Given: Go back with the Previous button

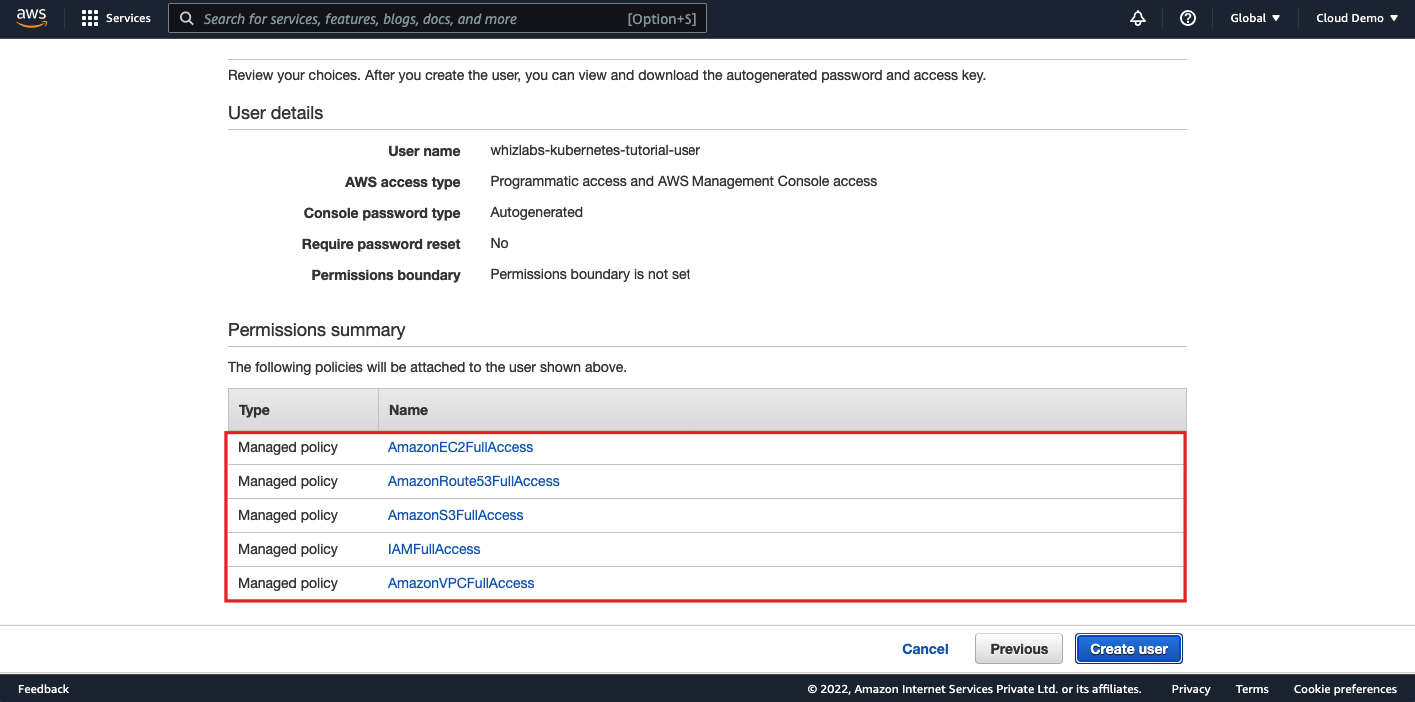Looking at the screenshot, I should [x=1019, y=649].
